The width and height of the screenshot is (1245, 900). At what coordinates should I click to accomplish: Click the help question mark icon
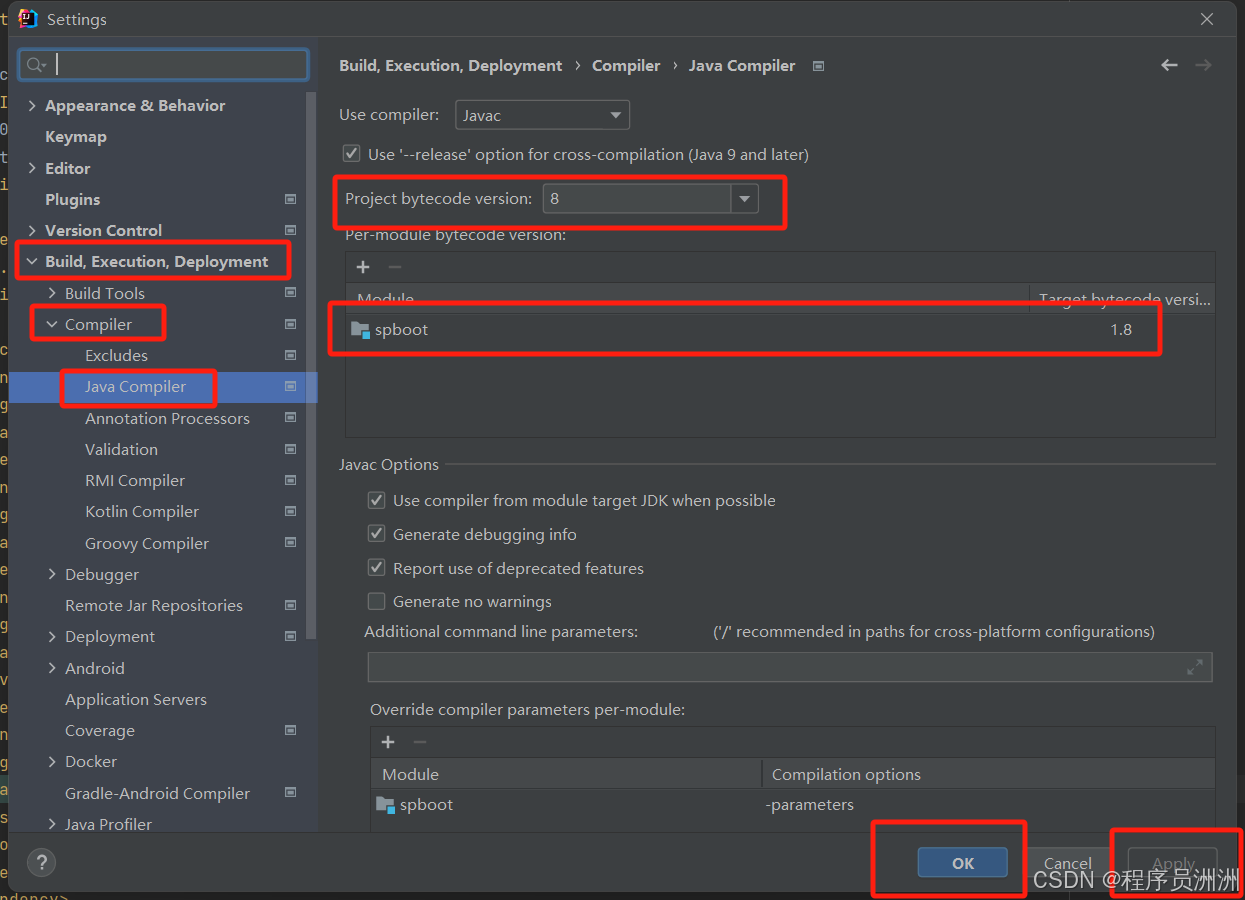click(x=41, y=862)
